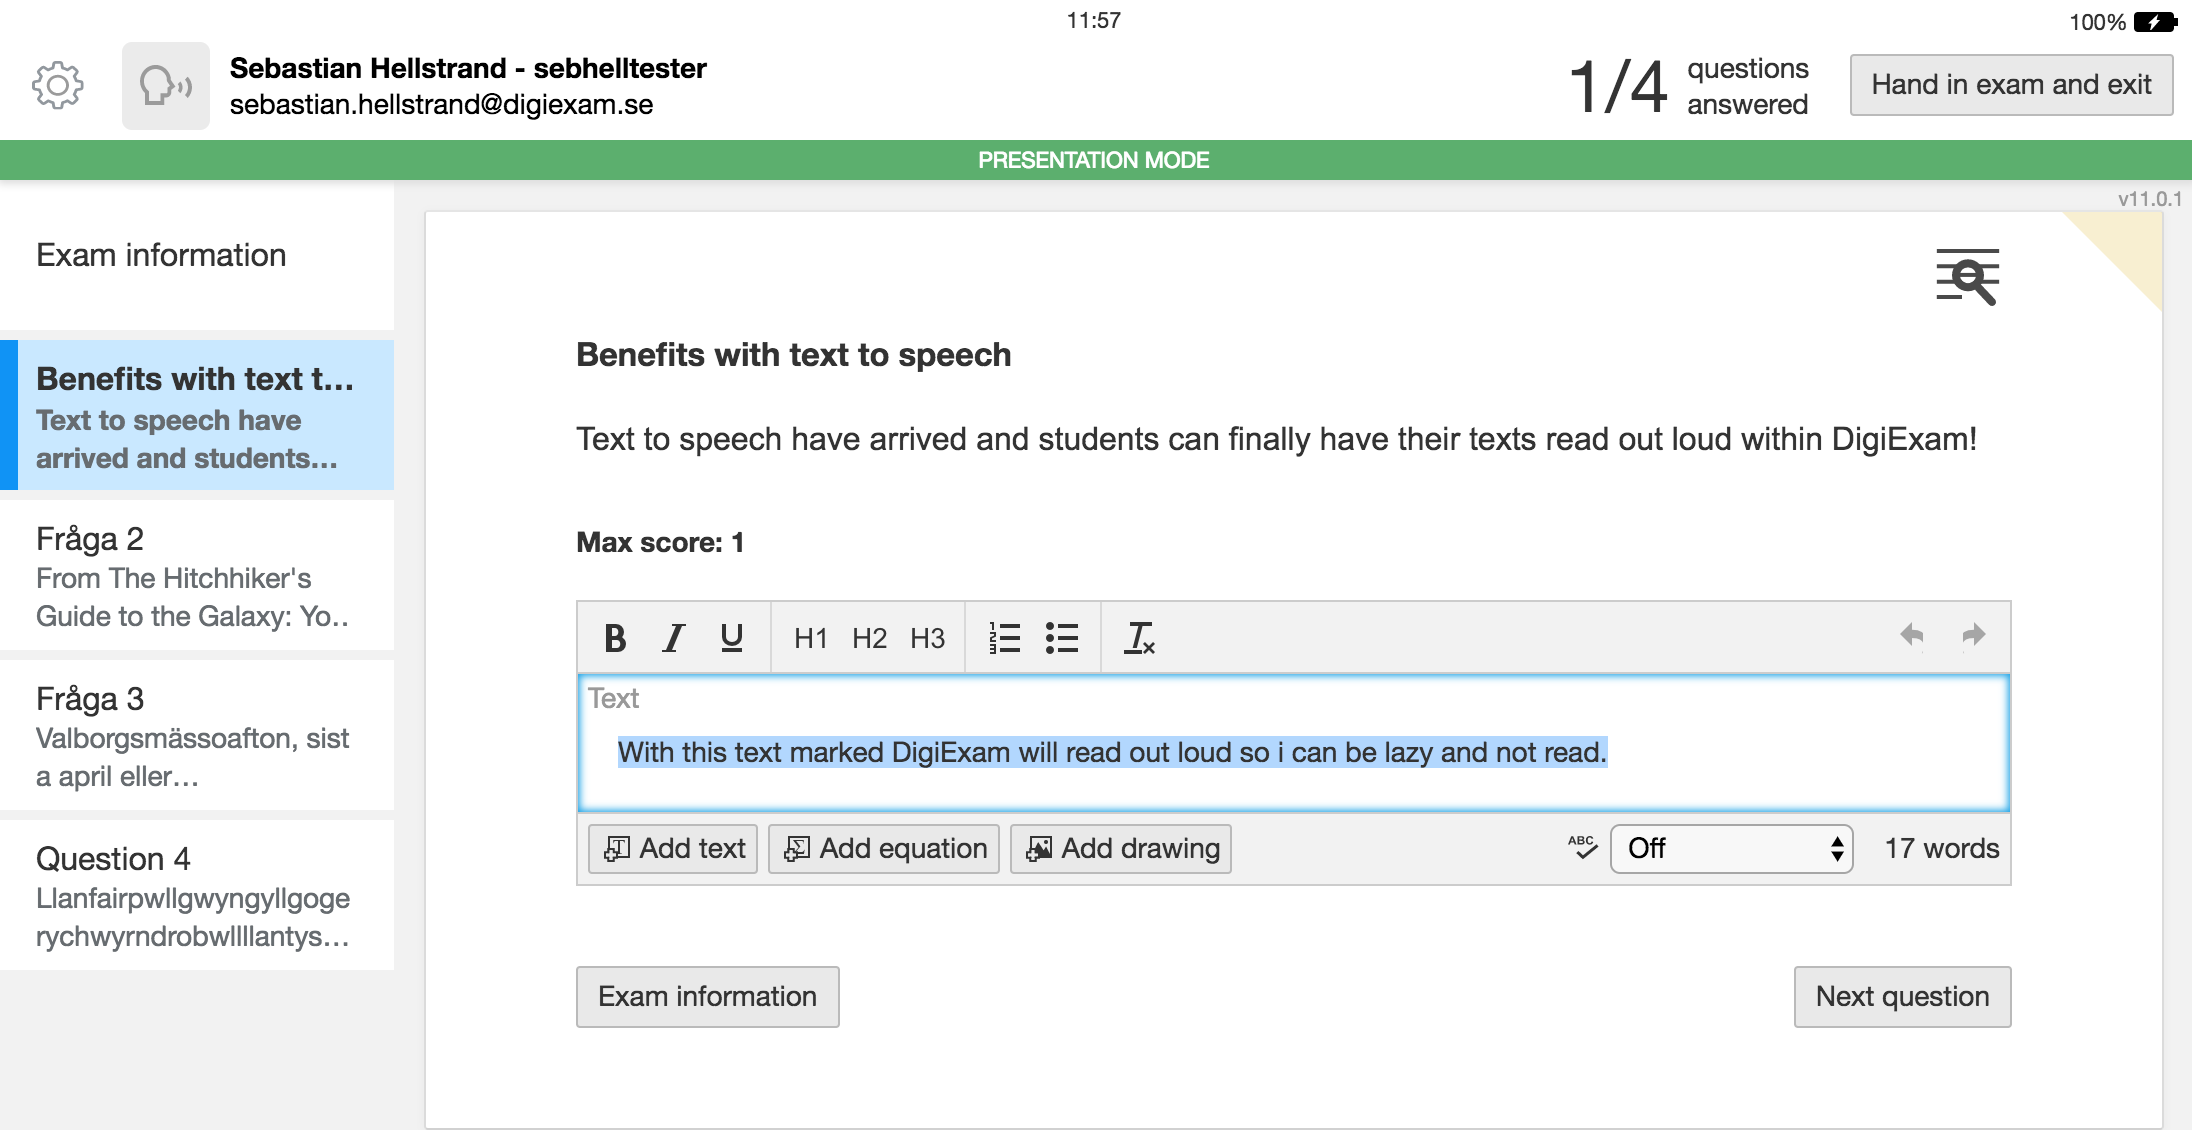
Task: Click Add drawing button
Action: (1121, 849)
